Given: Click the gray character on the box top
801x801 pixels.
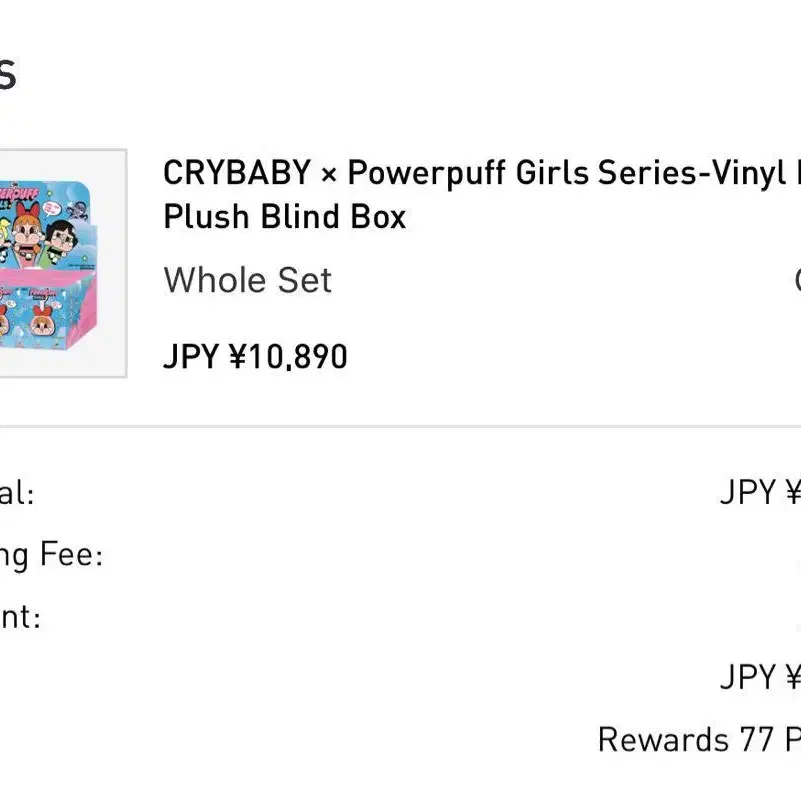Looking at the screenshot, I should 77,210.
